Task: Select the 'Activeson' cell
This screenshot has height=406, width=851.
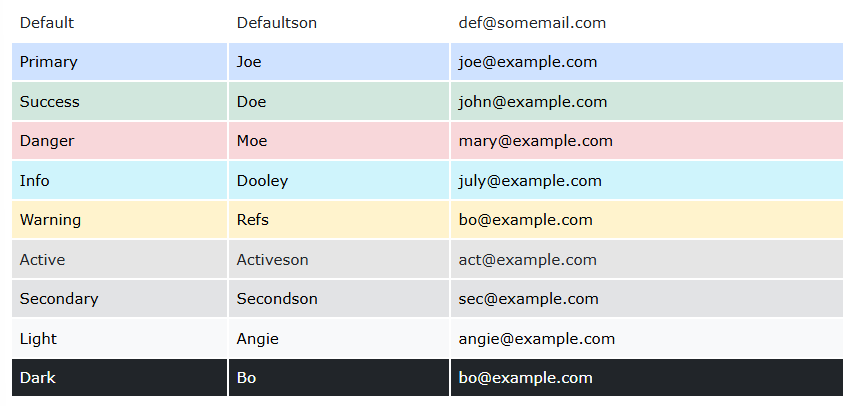Action: pyautogui.click(x=339, y=259)
